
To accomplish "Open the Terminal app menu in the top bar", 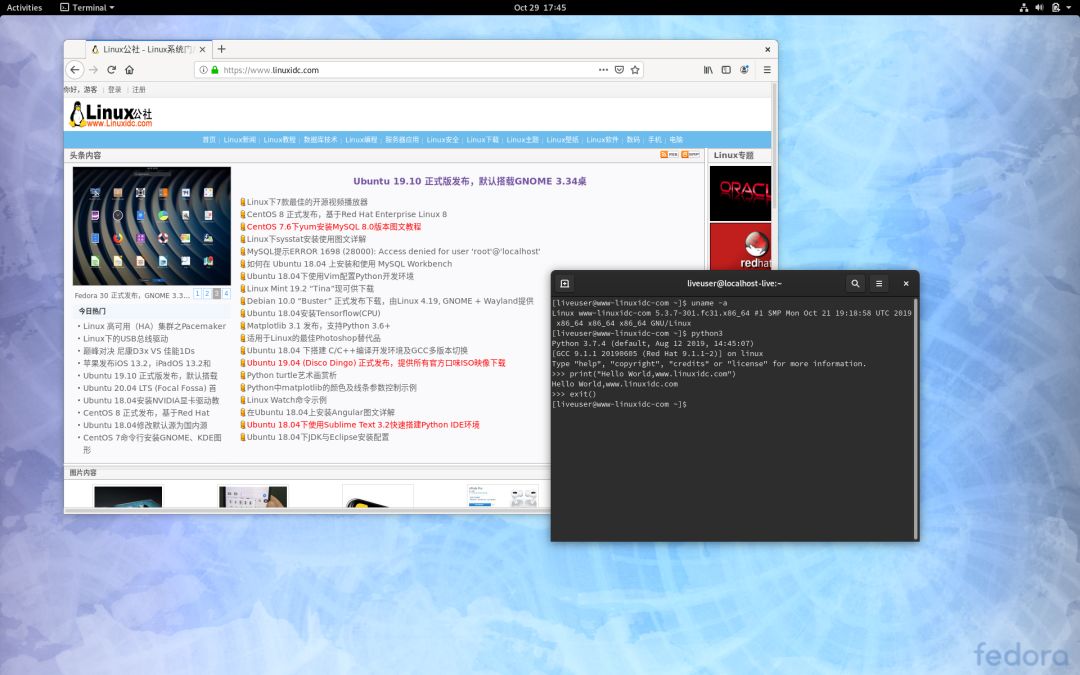I will point(87,8).
